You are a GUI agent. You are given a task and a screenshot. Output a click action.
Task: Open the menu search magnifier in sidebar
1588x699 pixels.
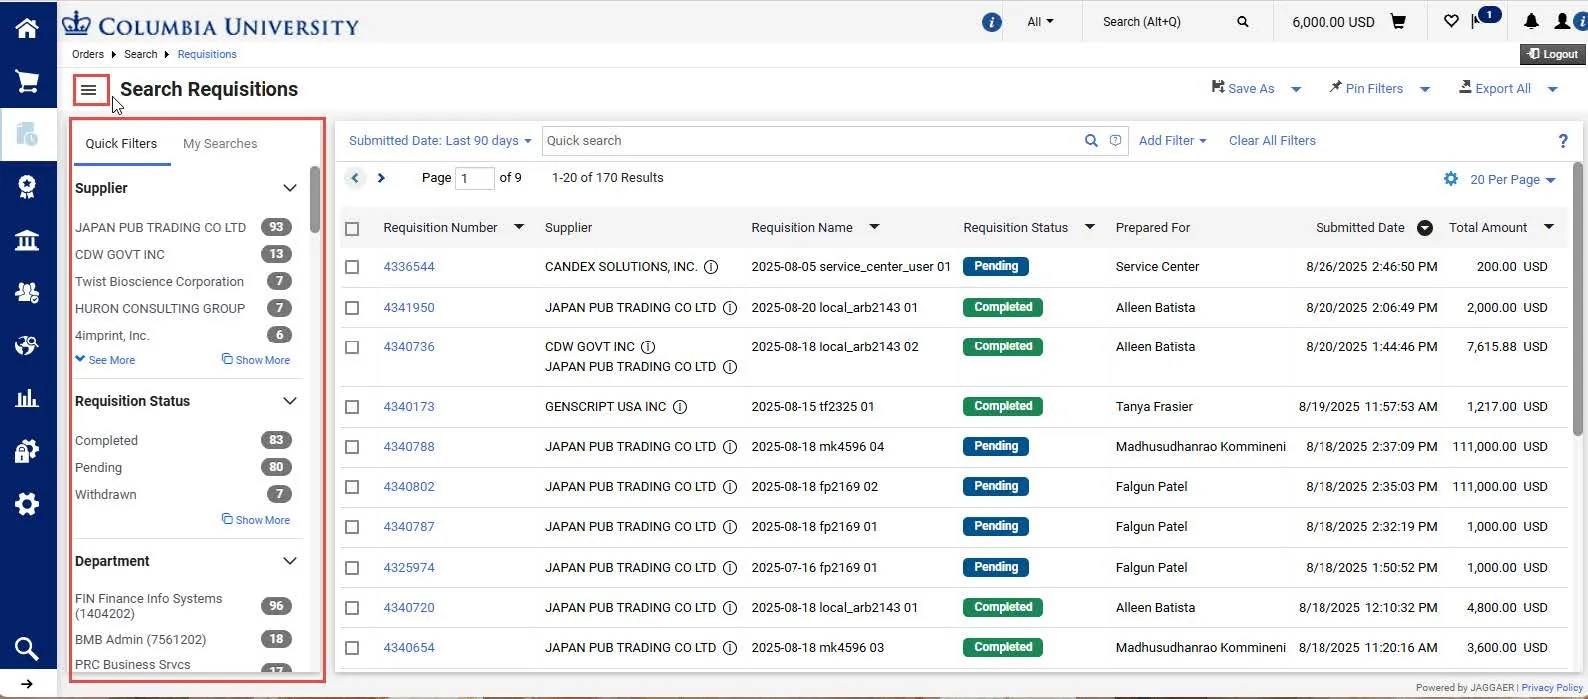(27, 649)
